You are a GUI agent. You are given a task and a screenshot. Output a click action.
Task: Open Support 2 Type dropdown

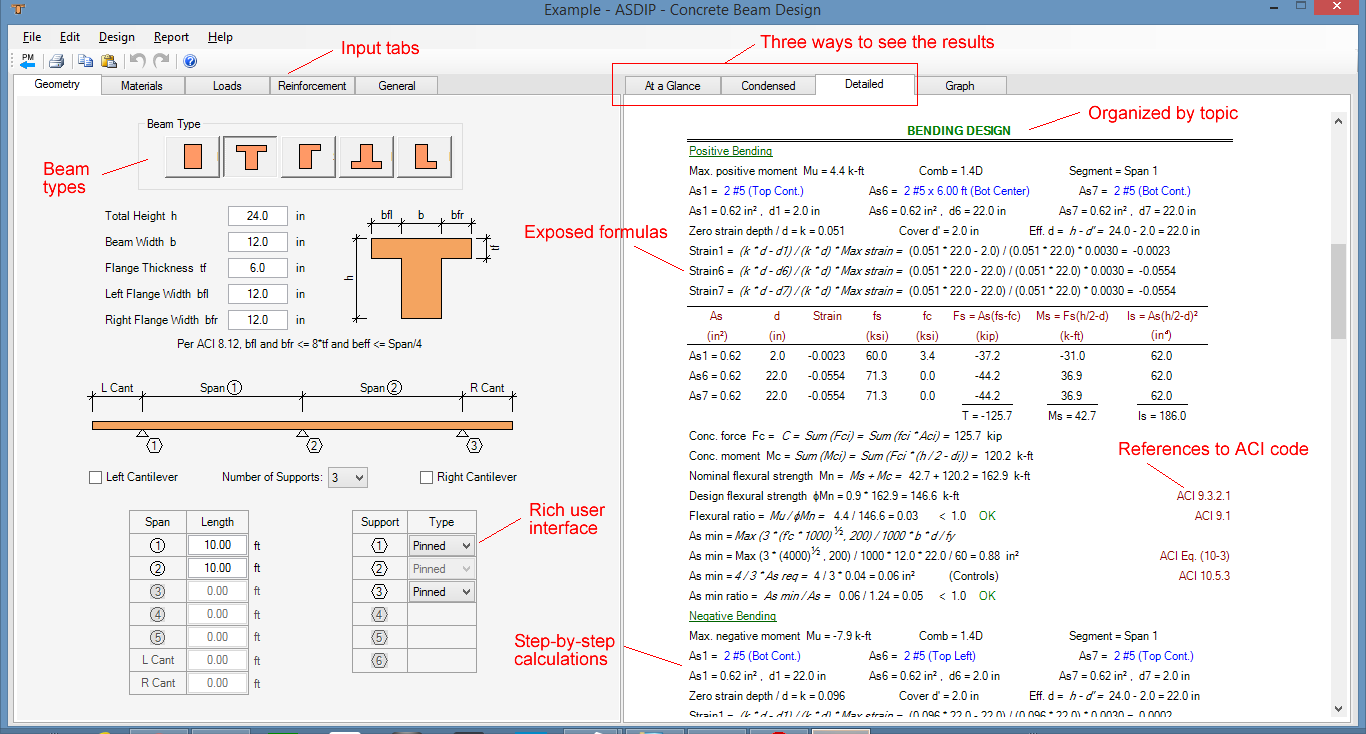tap(441, 568)
